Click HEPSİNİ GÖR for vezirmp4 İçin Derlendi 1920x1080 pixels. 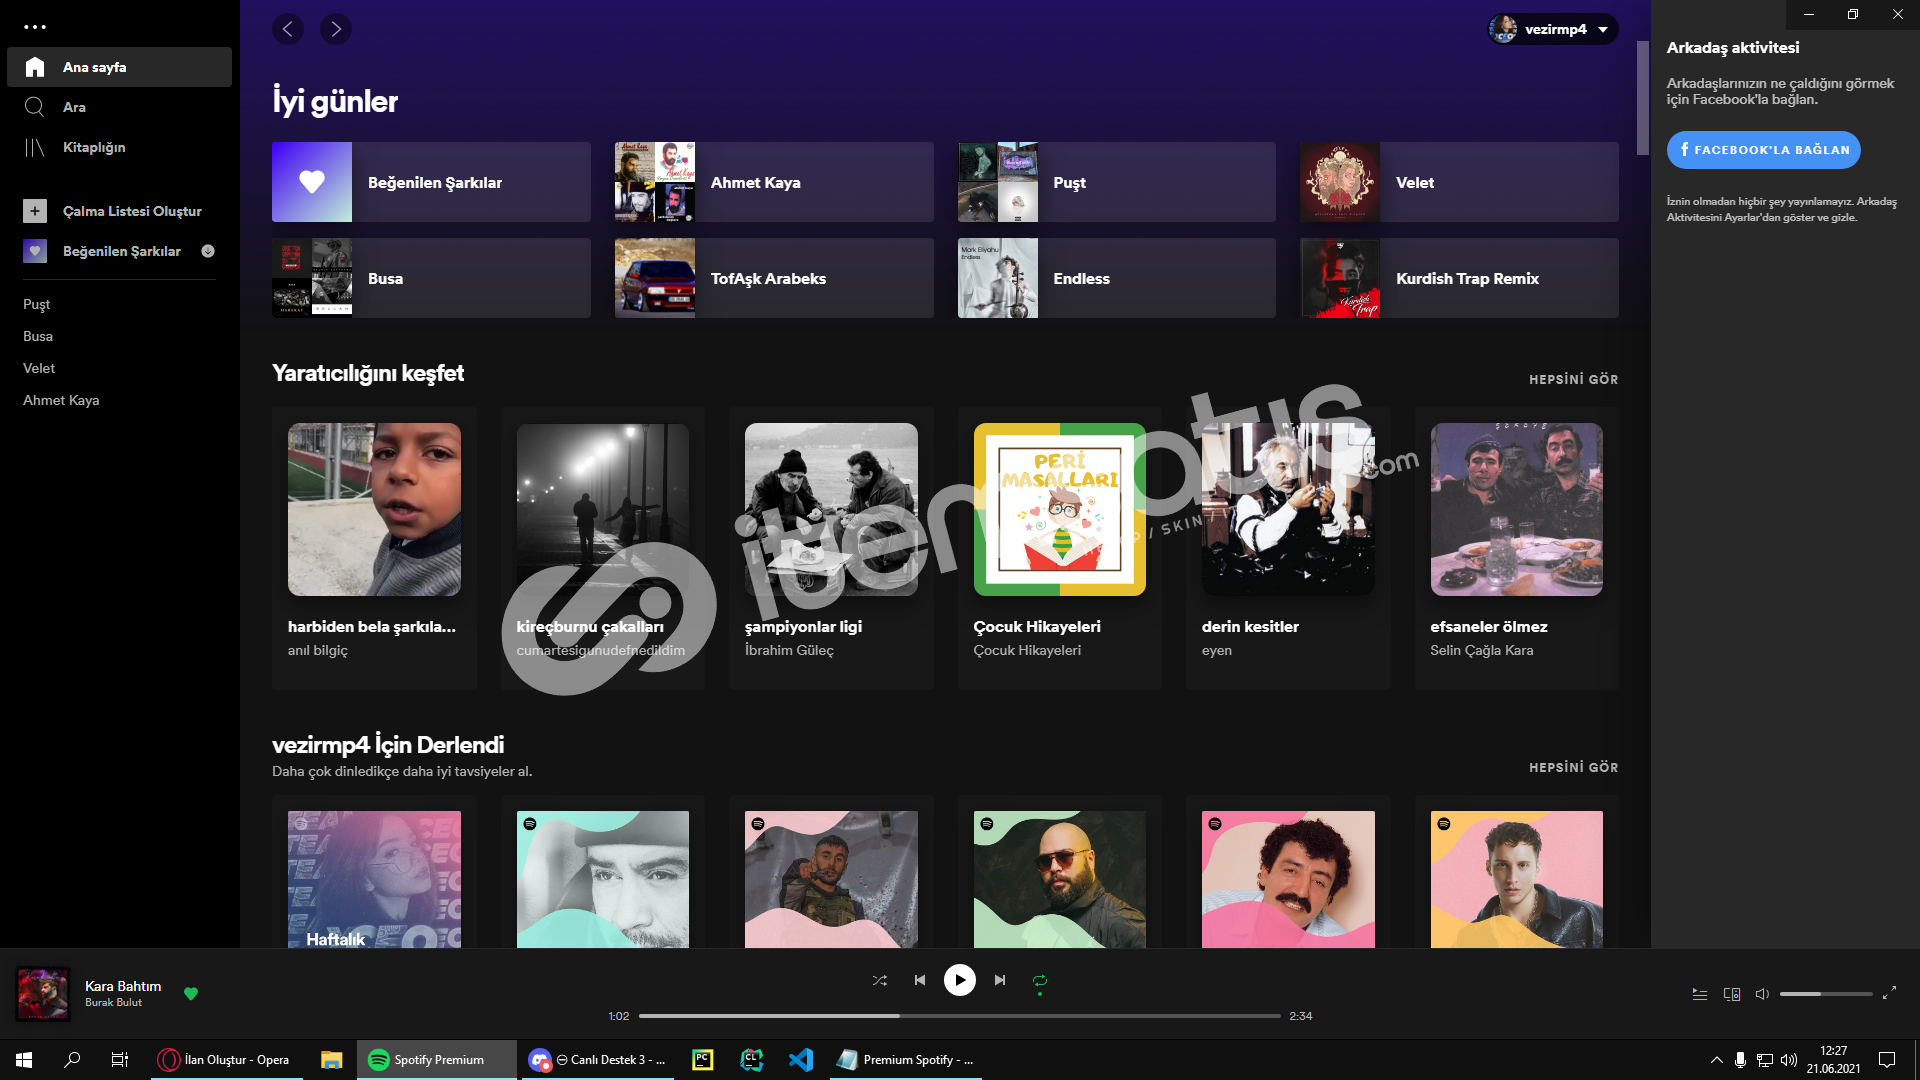coord(1573,767)
